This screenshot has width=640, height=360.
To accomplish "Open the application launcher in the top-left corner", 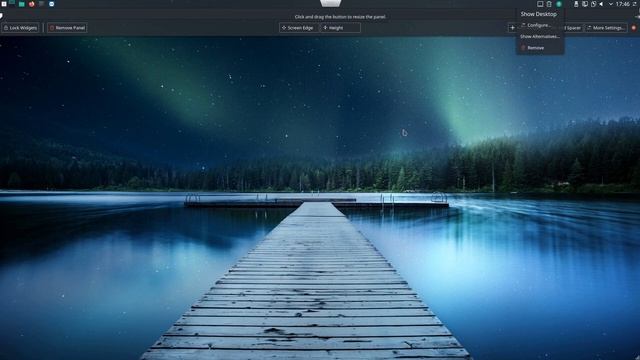I will point(4,4).
